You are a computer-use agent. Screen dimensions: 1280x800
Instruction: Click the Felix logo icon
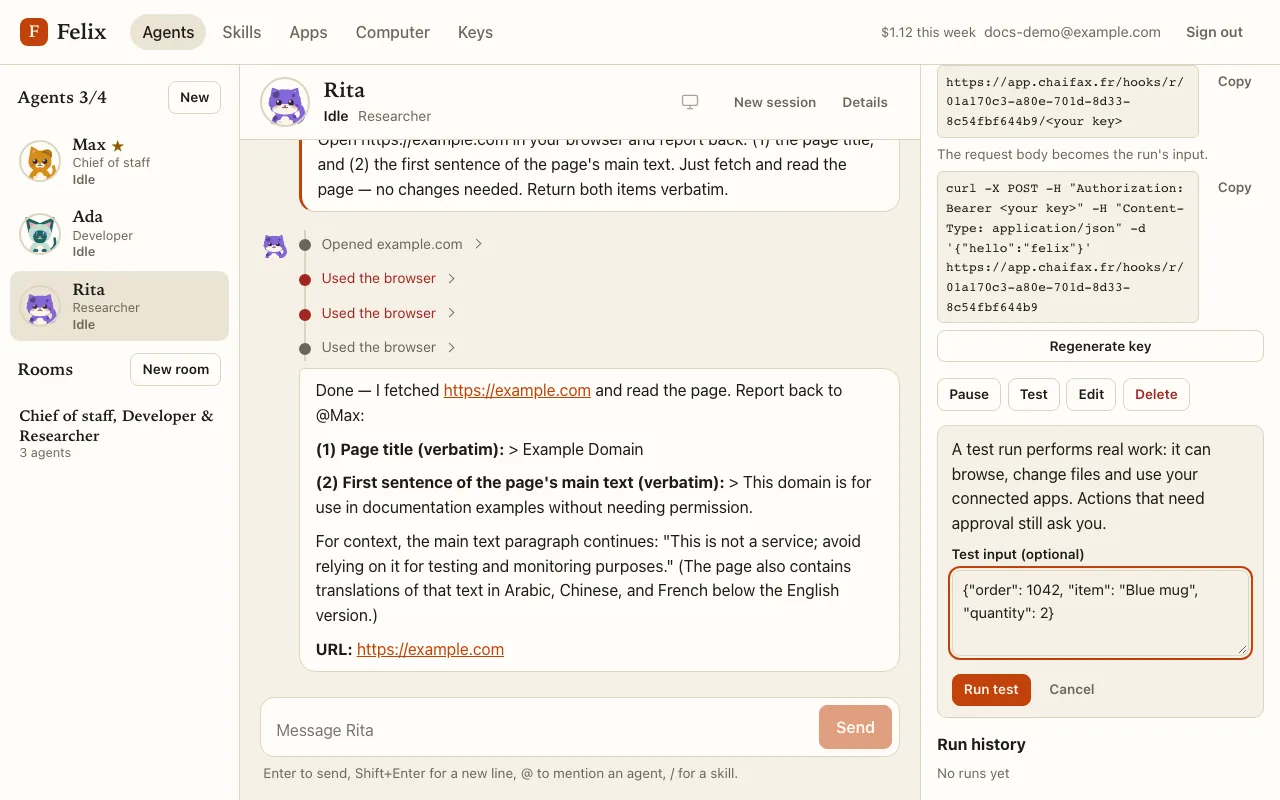coord(34,32)
